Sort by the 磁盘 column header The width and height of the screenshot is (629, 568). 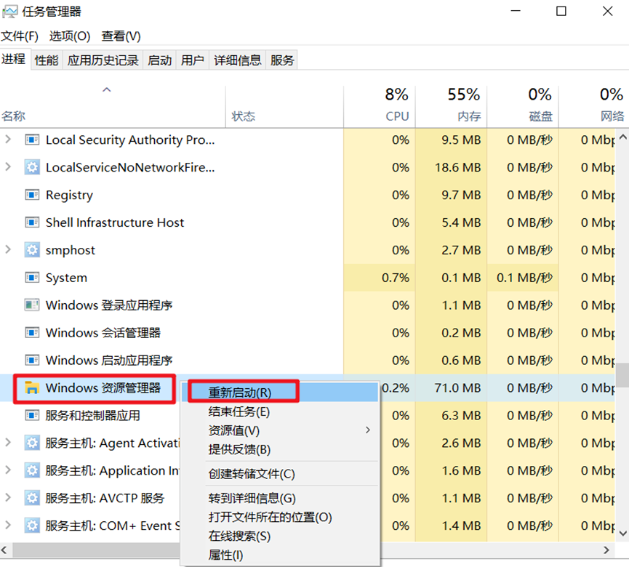(x=523, y=106)
